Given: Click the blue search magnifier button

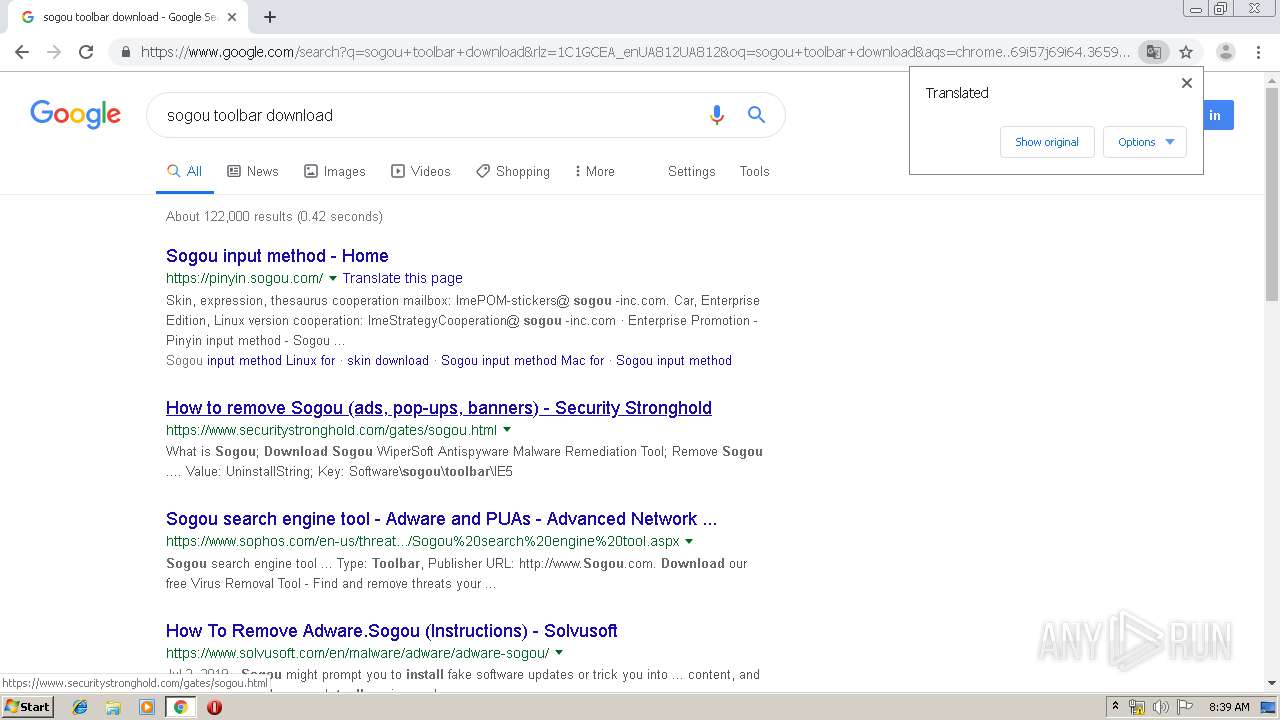Looking at the screenshot, I should pyautogui.click(x=756, y=115).
